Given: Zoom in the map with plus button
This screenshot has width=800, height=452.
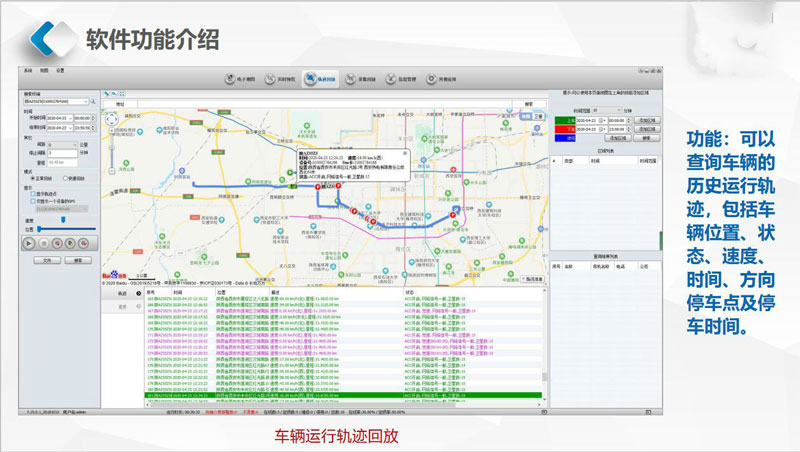Looking at the screenshot, I should coord(112,131).
